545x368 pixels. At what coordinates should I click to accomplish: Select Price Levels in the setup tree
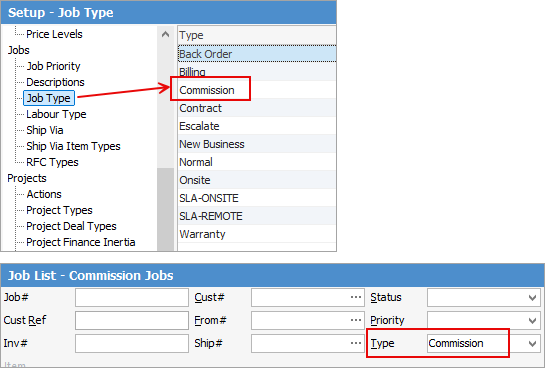(54, 34)
